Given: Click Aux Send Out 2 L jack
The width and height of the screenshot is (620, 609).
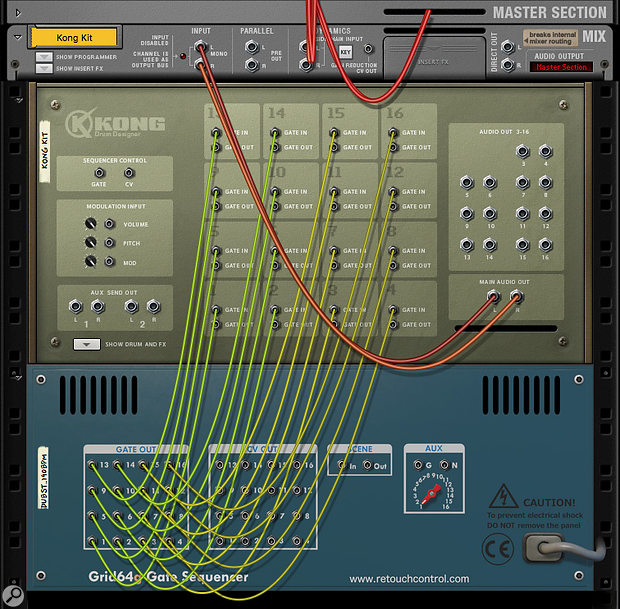Looking at the screenshot, I should point(131,306).
